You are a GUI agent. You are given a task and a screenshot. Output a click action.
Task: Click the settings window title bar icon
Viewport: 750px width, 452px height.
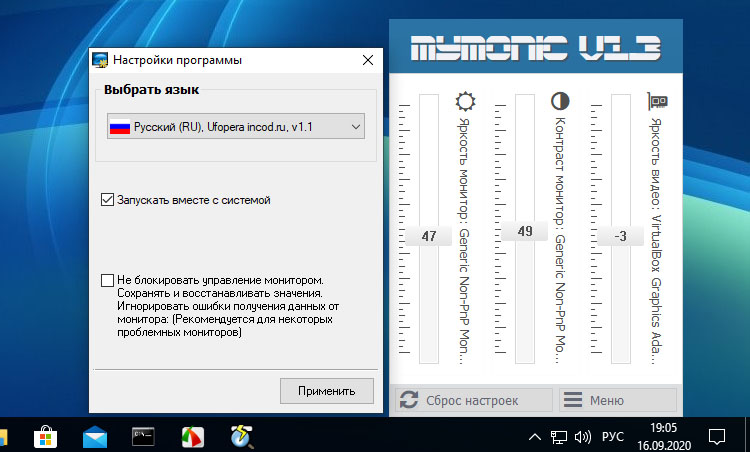pyautogui.click(x=100, y=60)
